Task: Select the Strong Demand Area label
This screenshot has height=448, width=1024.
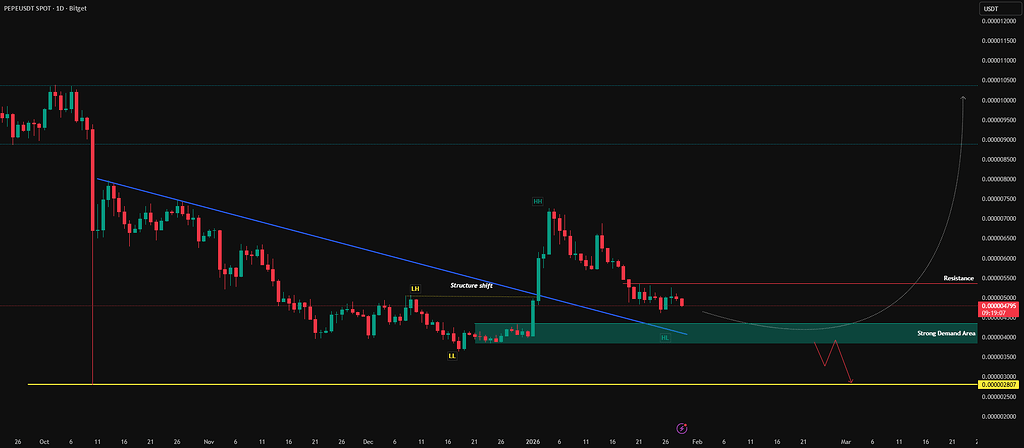Action: [x=945, y=333]
